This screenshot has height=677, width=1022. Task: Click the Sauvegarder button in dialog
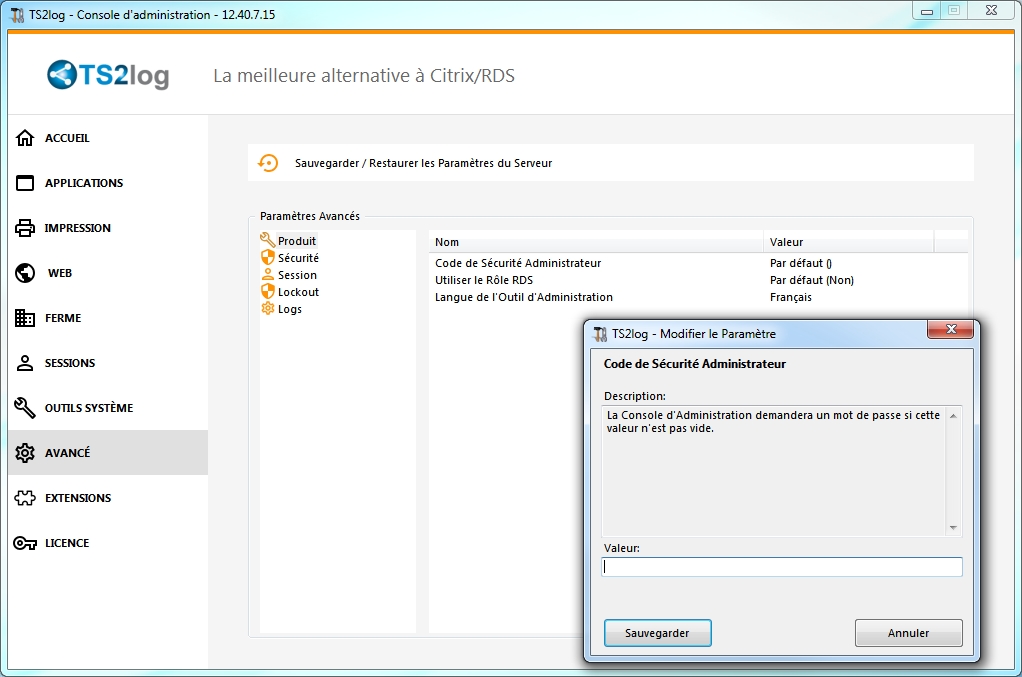coord(658,633)
